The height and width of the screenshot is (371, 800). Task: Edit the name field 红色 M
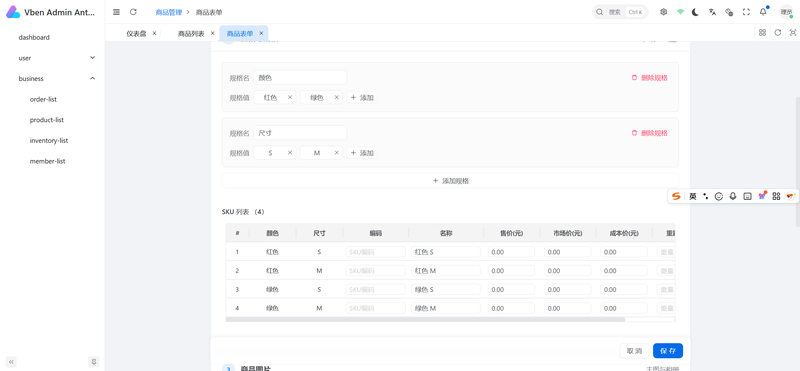(x=446, y=270)
